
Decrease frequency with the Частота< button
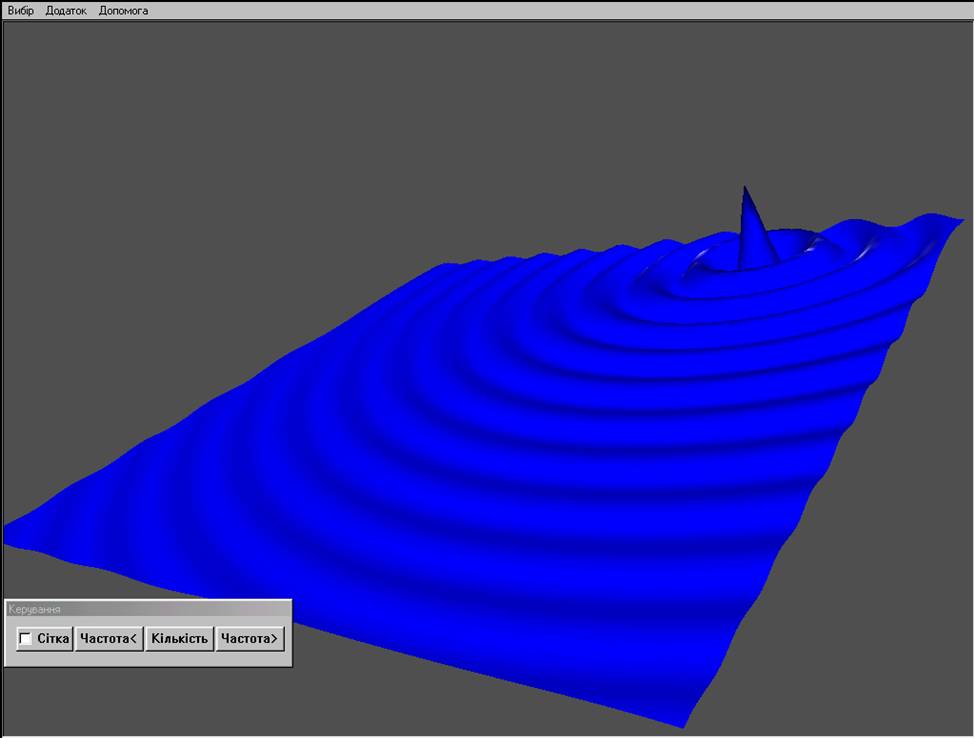109,639
